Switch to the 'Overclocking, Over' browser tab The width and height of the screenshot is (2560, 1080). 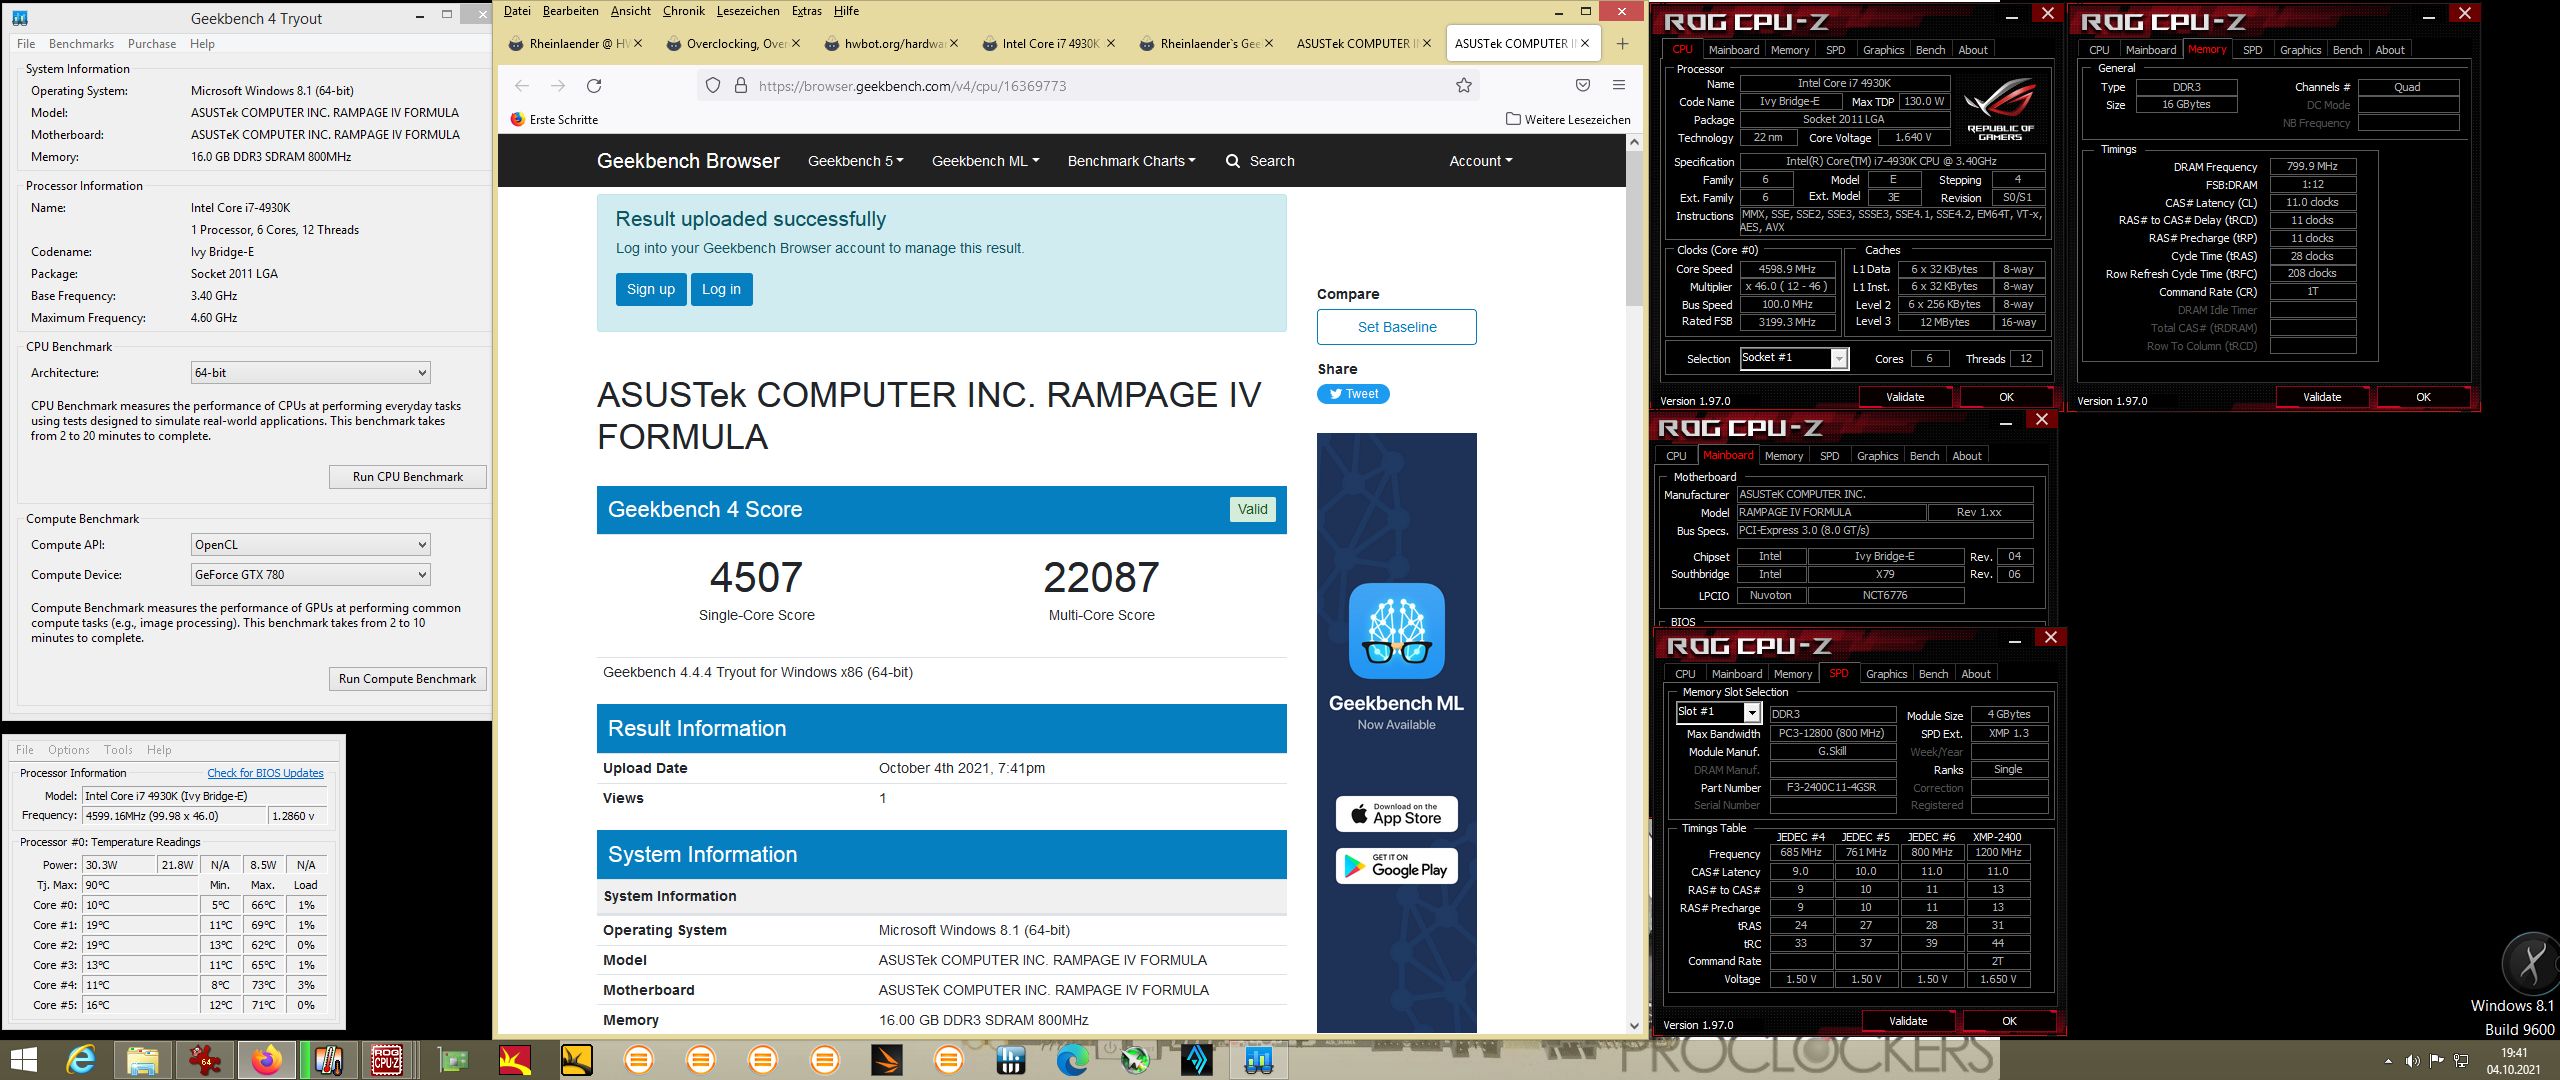pos(734,44)
